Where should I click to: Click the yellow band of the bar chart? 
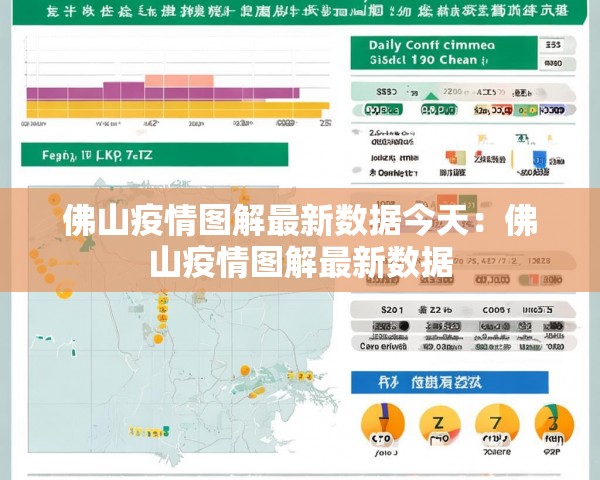pyautogui.click(x=178, y=109)
